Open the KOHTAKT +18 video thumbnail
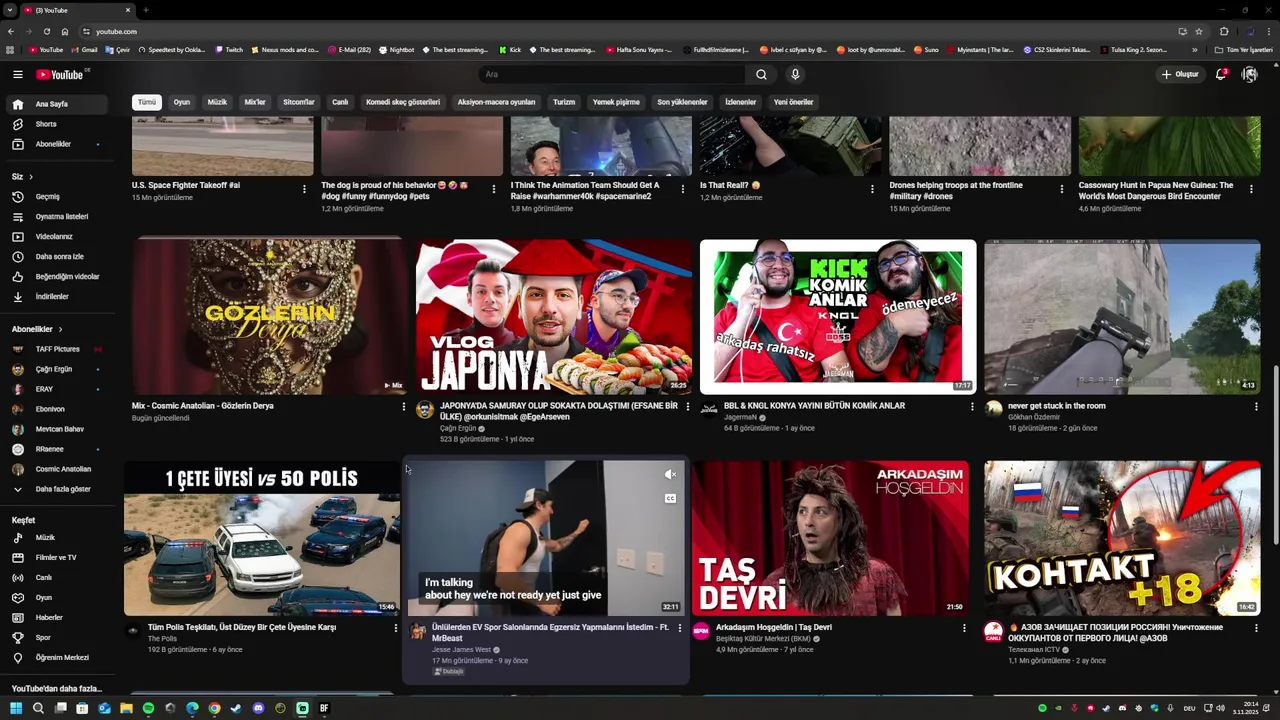This screenshot has width=1280, height=720. (x=1122, y=538)
